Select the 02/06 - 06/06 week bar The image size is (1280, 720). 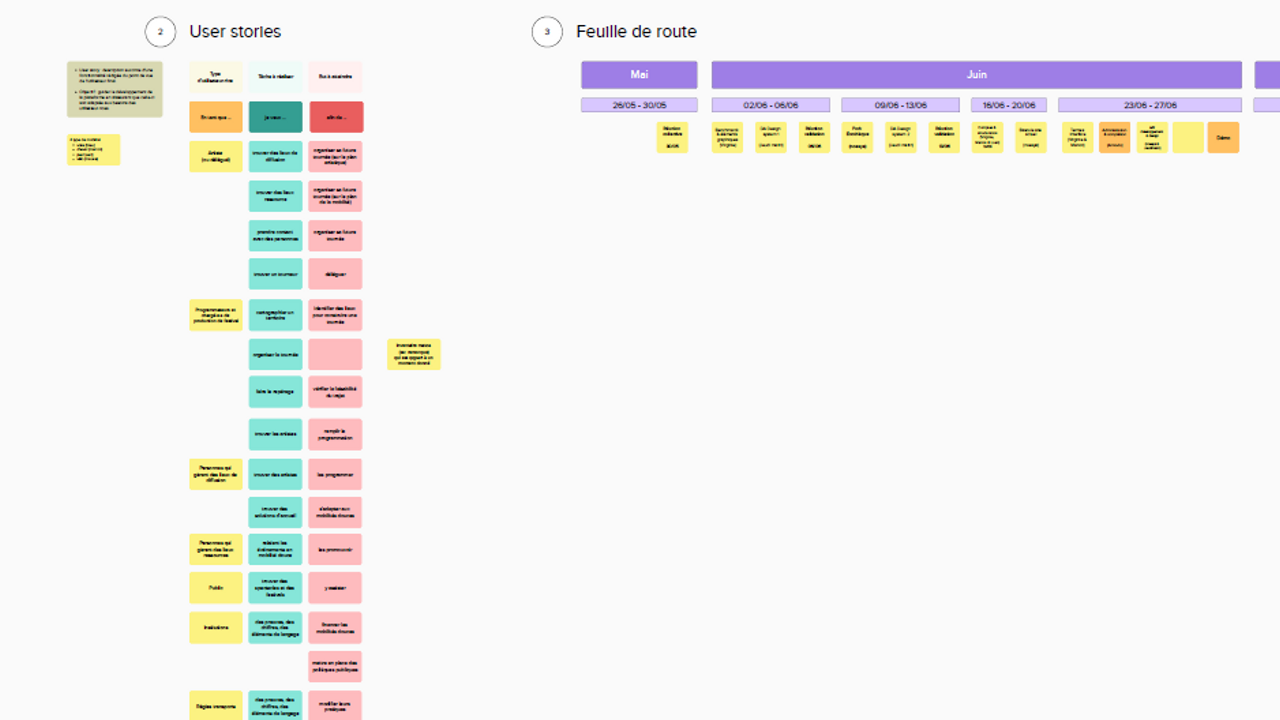[x=770, y=105]
